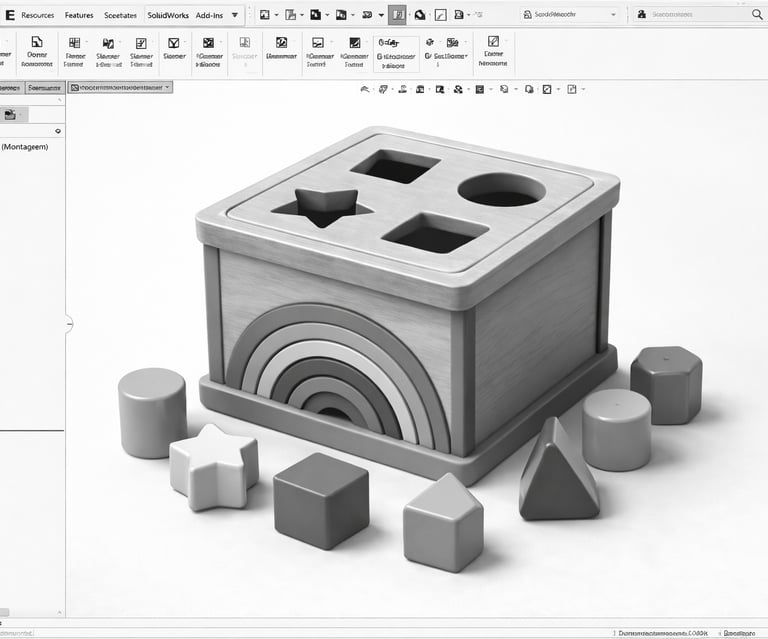Click the left panel splitter handle
The width and height of the screenshot is (768, 639).
point(69,324)
